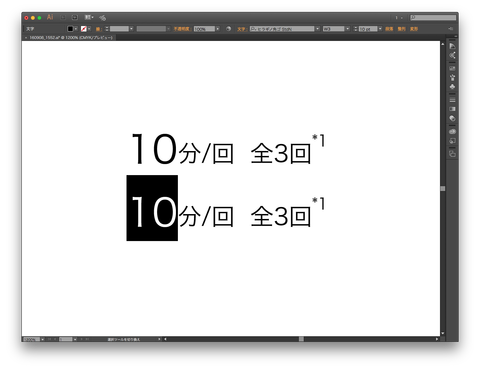The height and width of the screenshot is (371, 480).
Task: Click the orange stroke panel label
Action: pos(99,29)
